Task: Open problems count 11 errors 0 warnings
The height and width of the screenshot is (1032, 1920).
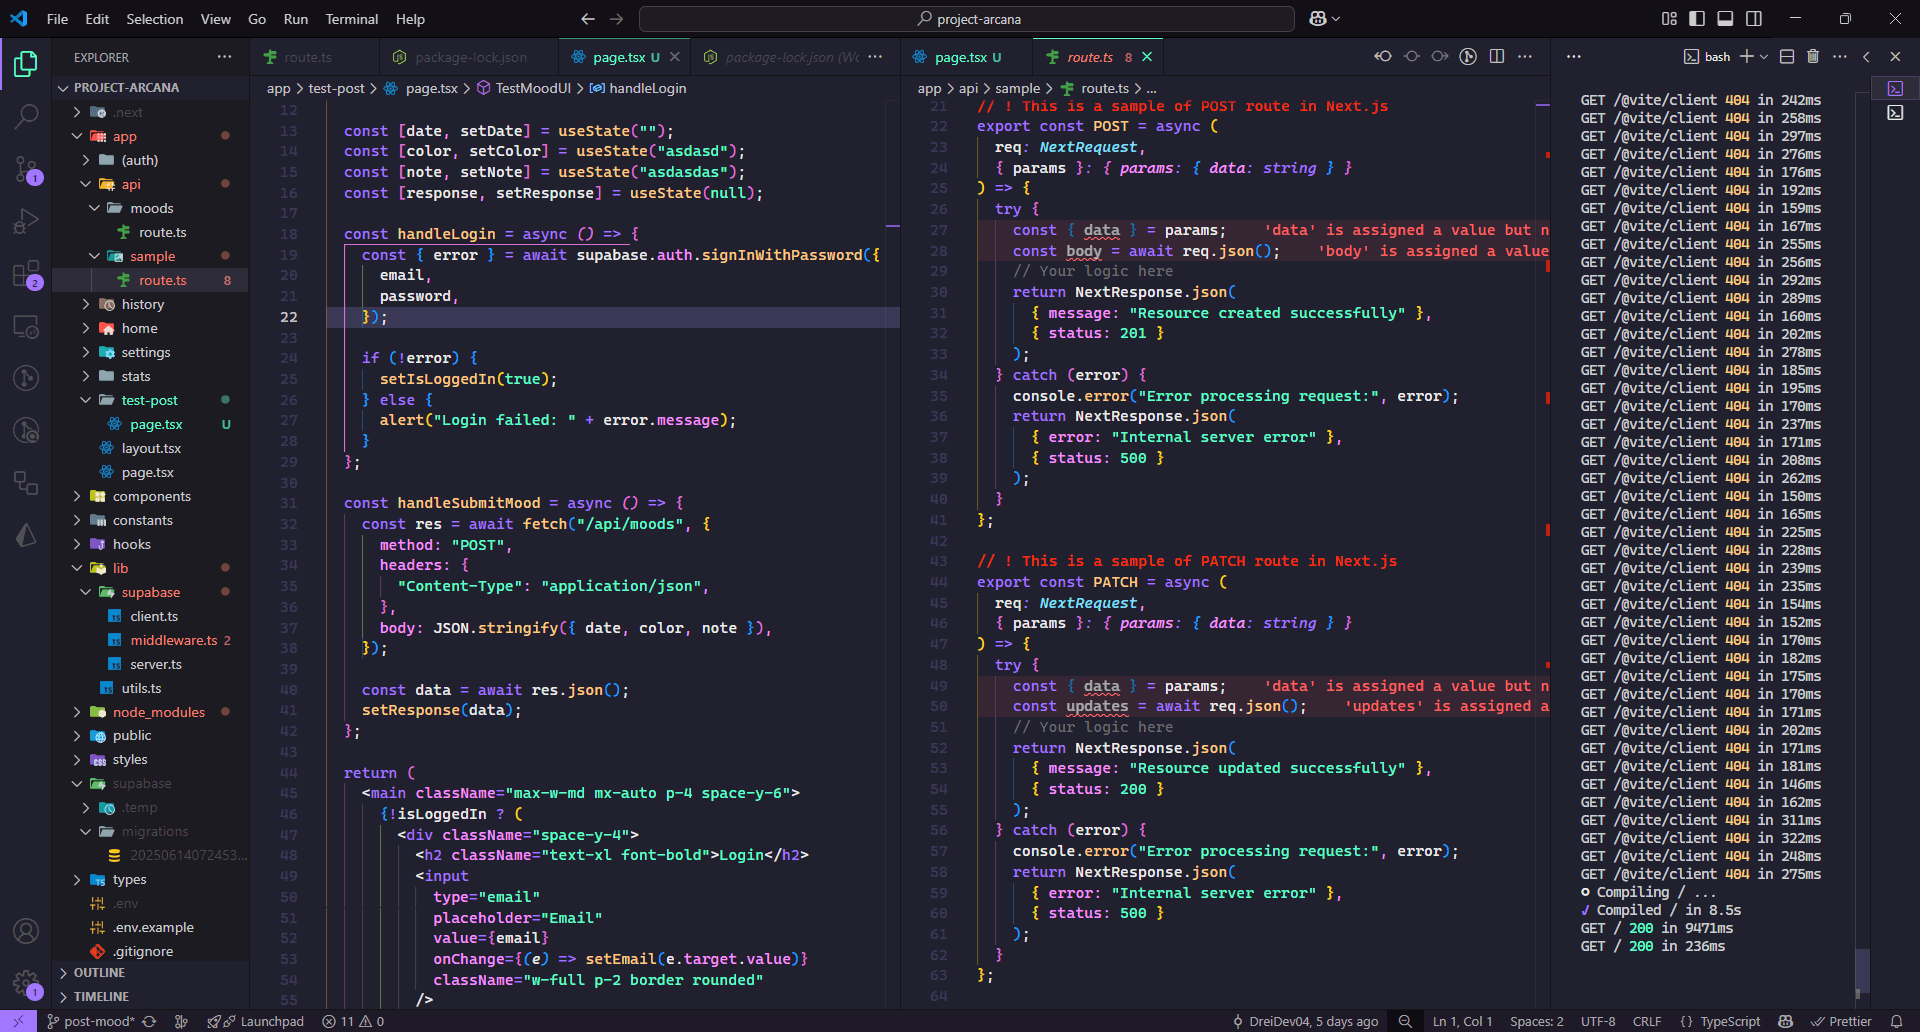Action: [x=353, y=1021]
